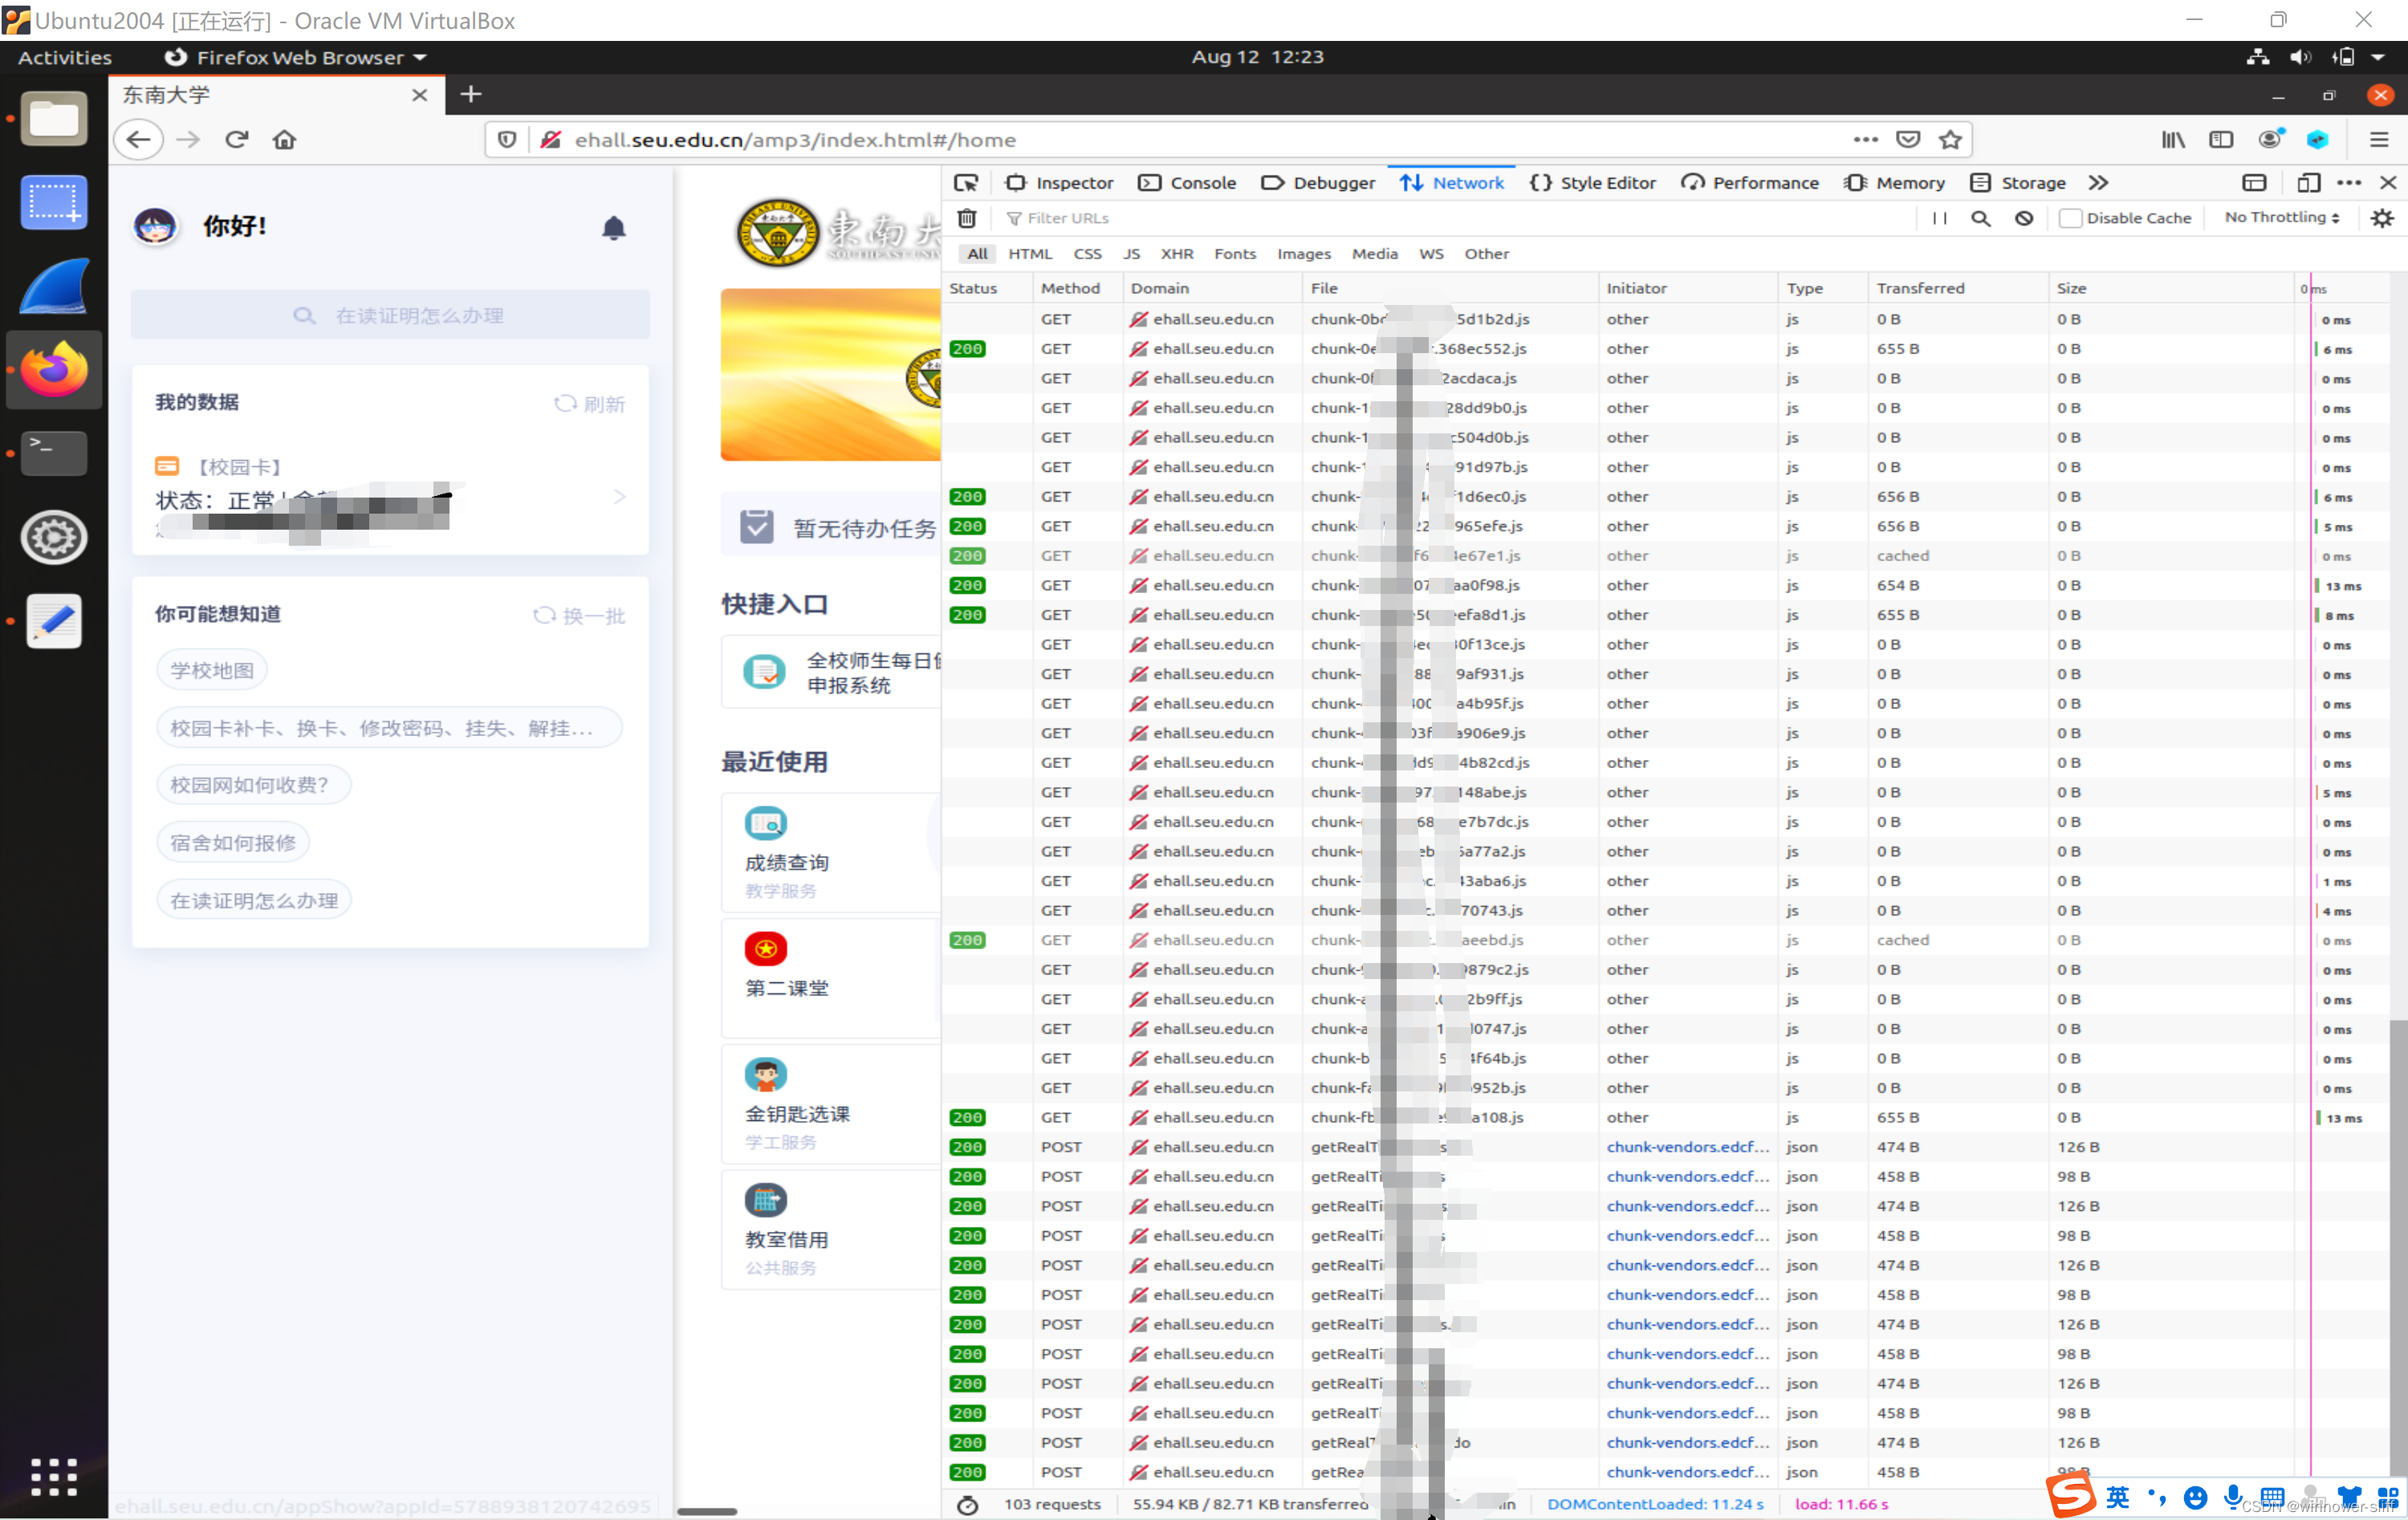Open network settings gear
This screenshot has height=1520, width=2408.
pyautogui.click(x=2382, y=218)
